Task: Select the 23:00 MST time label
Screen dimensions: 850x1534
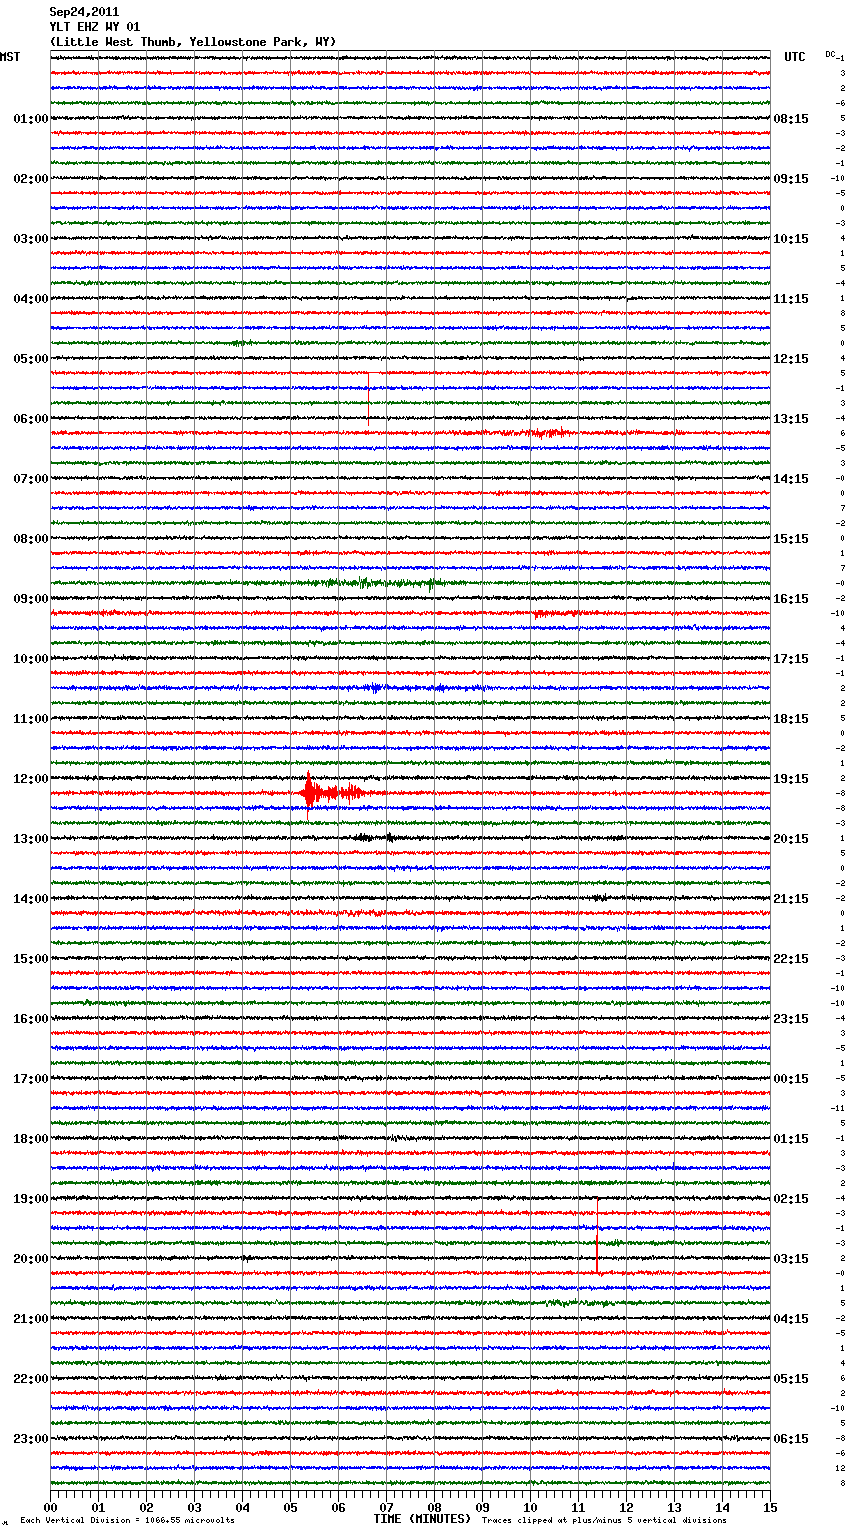Action: [x=31, y=1439]
